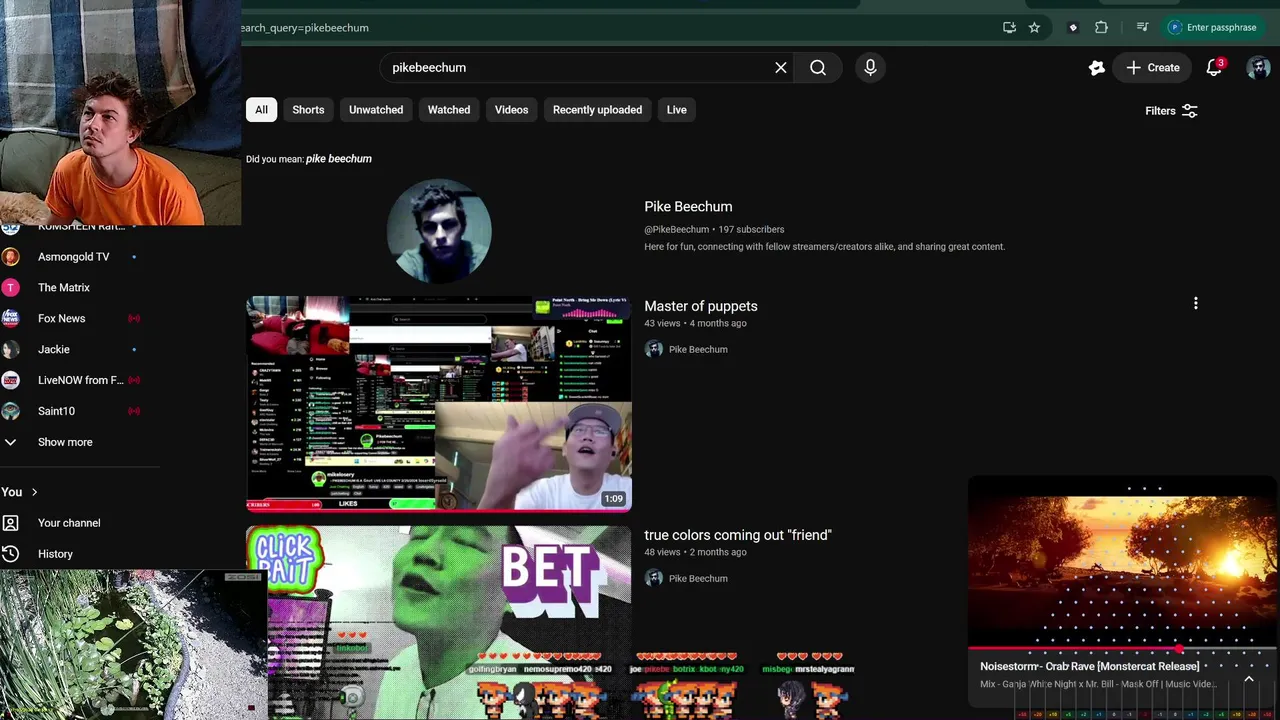Select the Live filter chip
This screenshot has width=1280, height=720.
677,110
